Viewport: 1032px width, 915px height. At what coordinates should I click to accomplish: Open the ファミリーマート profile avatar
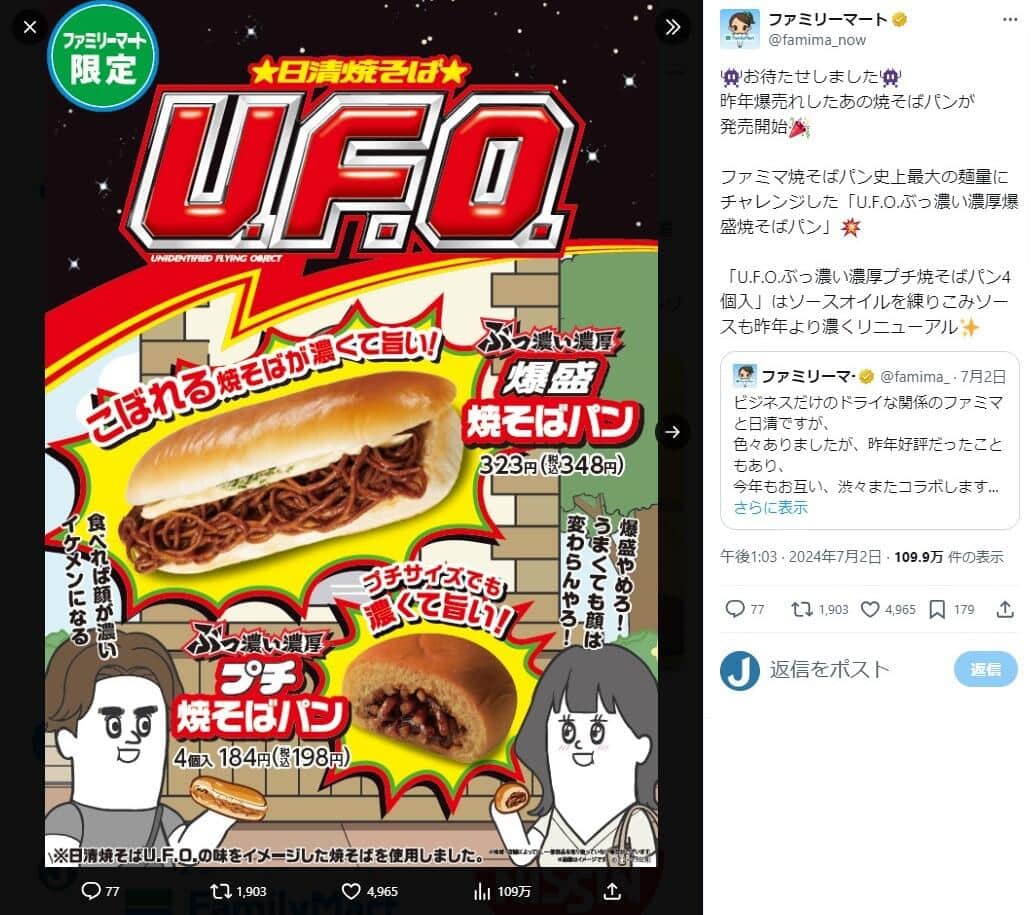coord(740,29)
